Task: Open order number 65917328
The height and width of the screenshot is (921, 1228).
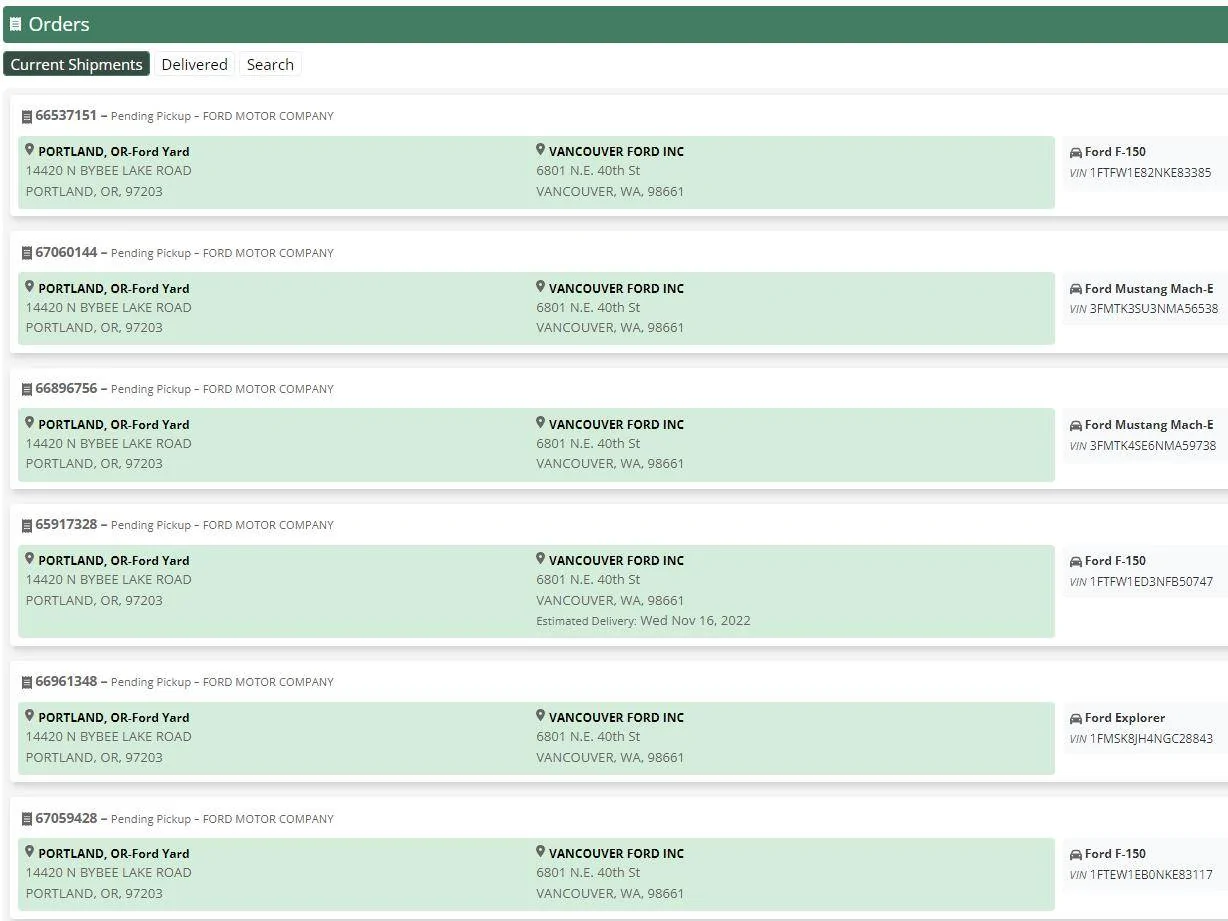Action: click(66, 524)
